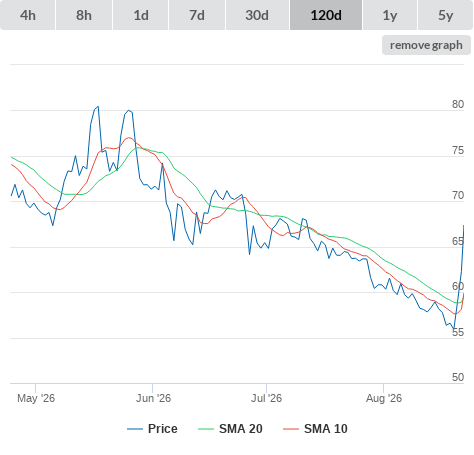The width and height of the screenshot is (474, 455).
Task: Choose the 30d time range
Action: 257,15
